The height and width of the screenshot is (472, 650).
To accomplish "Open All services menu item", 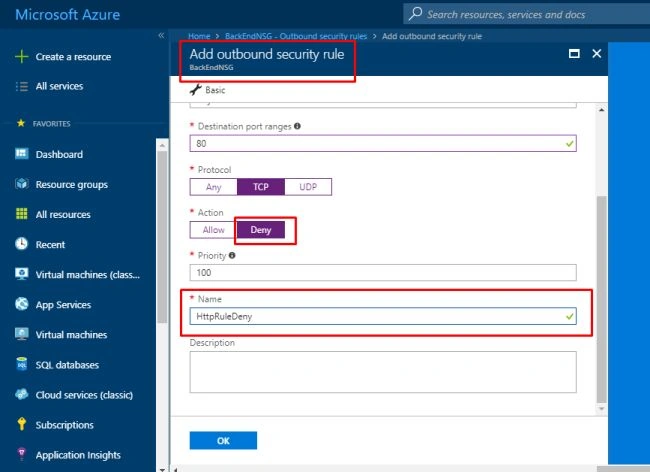I will [x=59, y=86].
